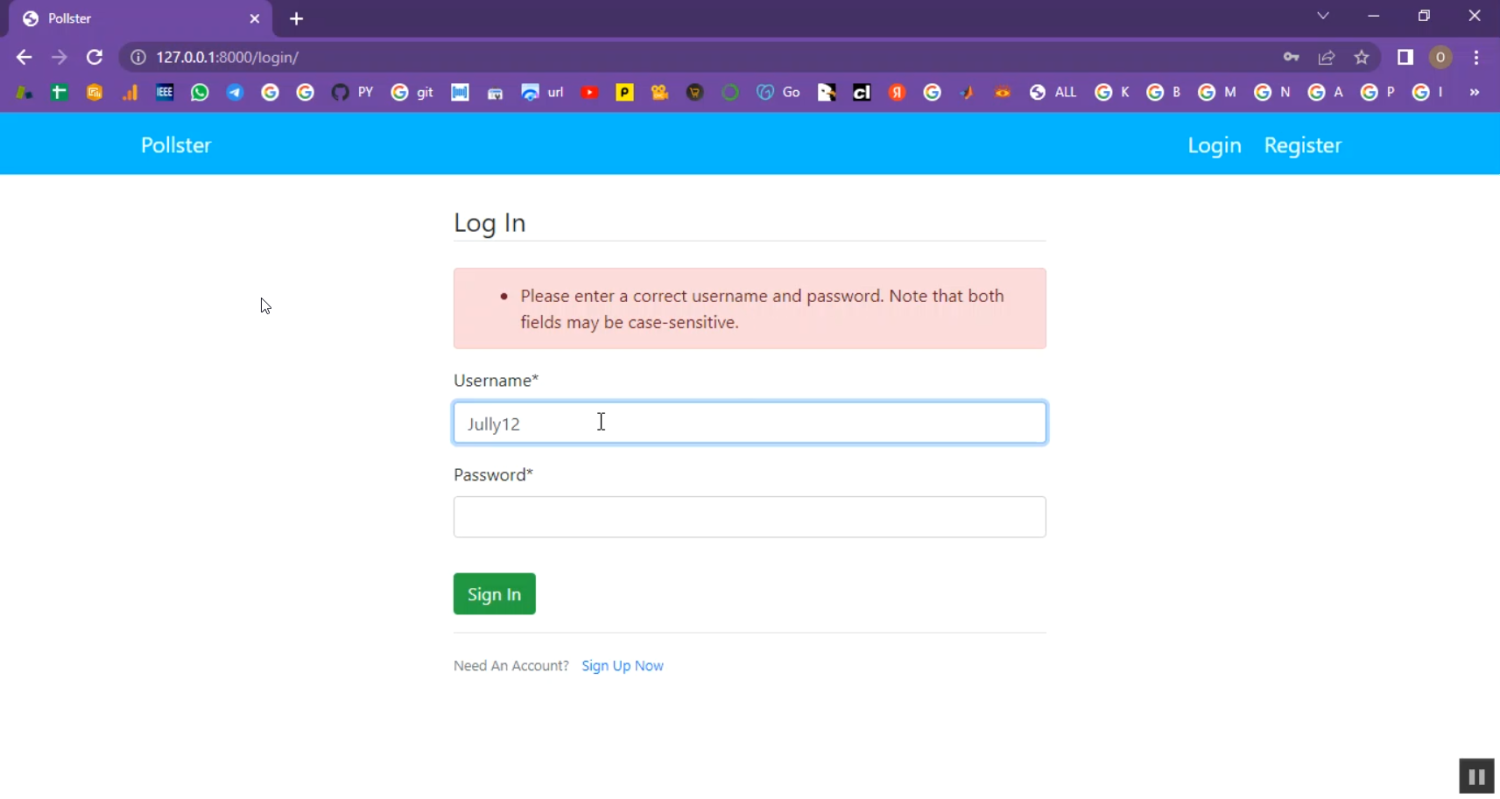Open the profile avatar menu
1500x799 pixels.
[1440, 57]
